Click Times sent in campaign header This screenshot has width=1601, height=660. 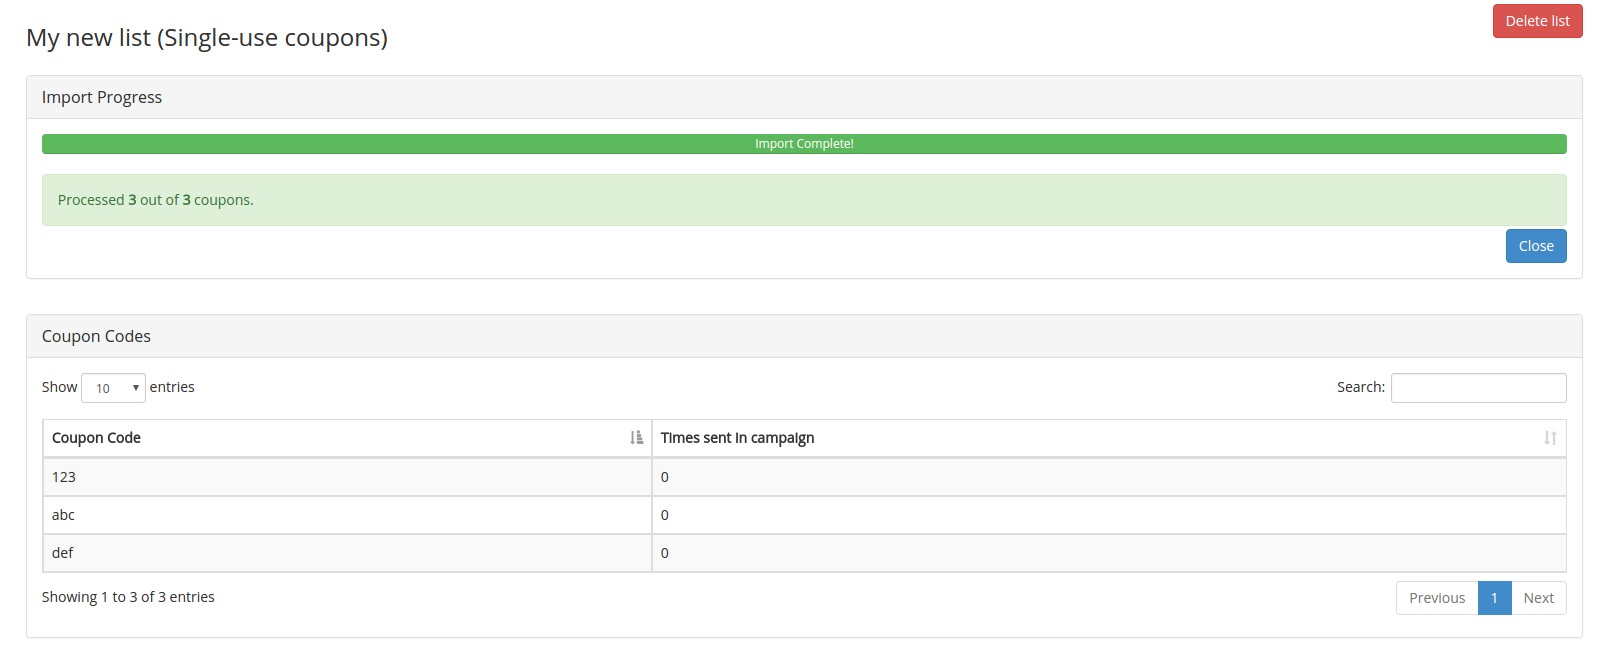(x=1109, y=438)
